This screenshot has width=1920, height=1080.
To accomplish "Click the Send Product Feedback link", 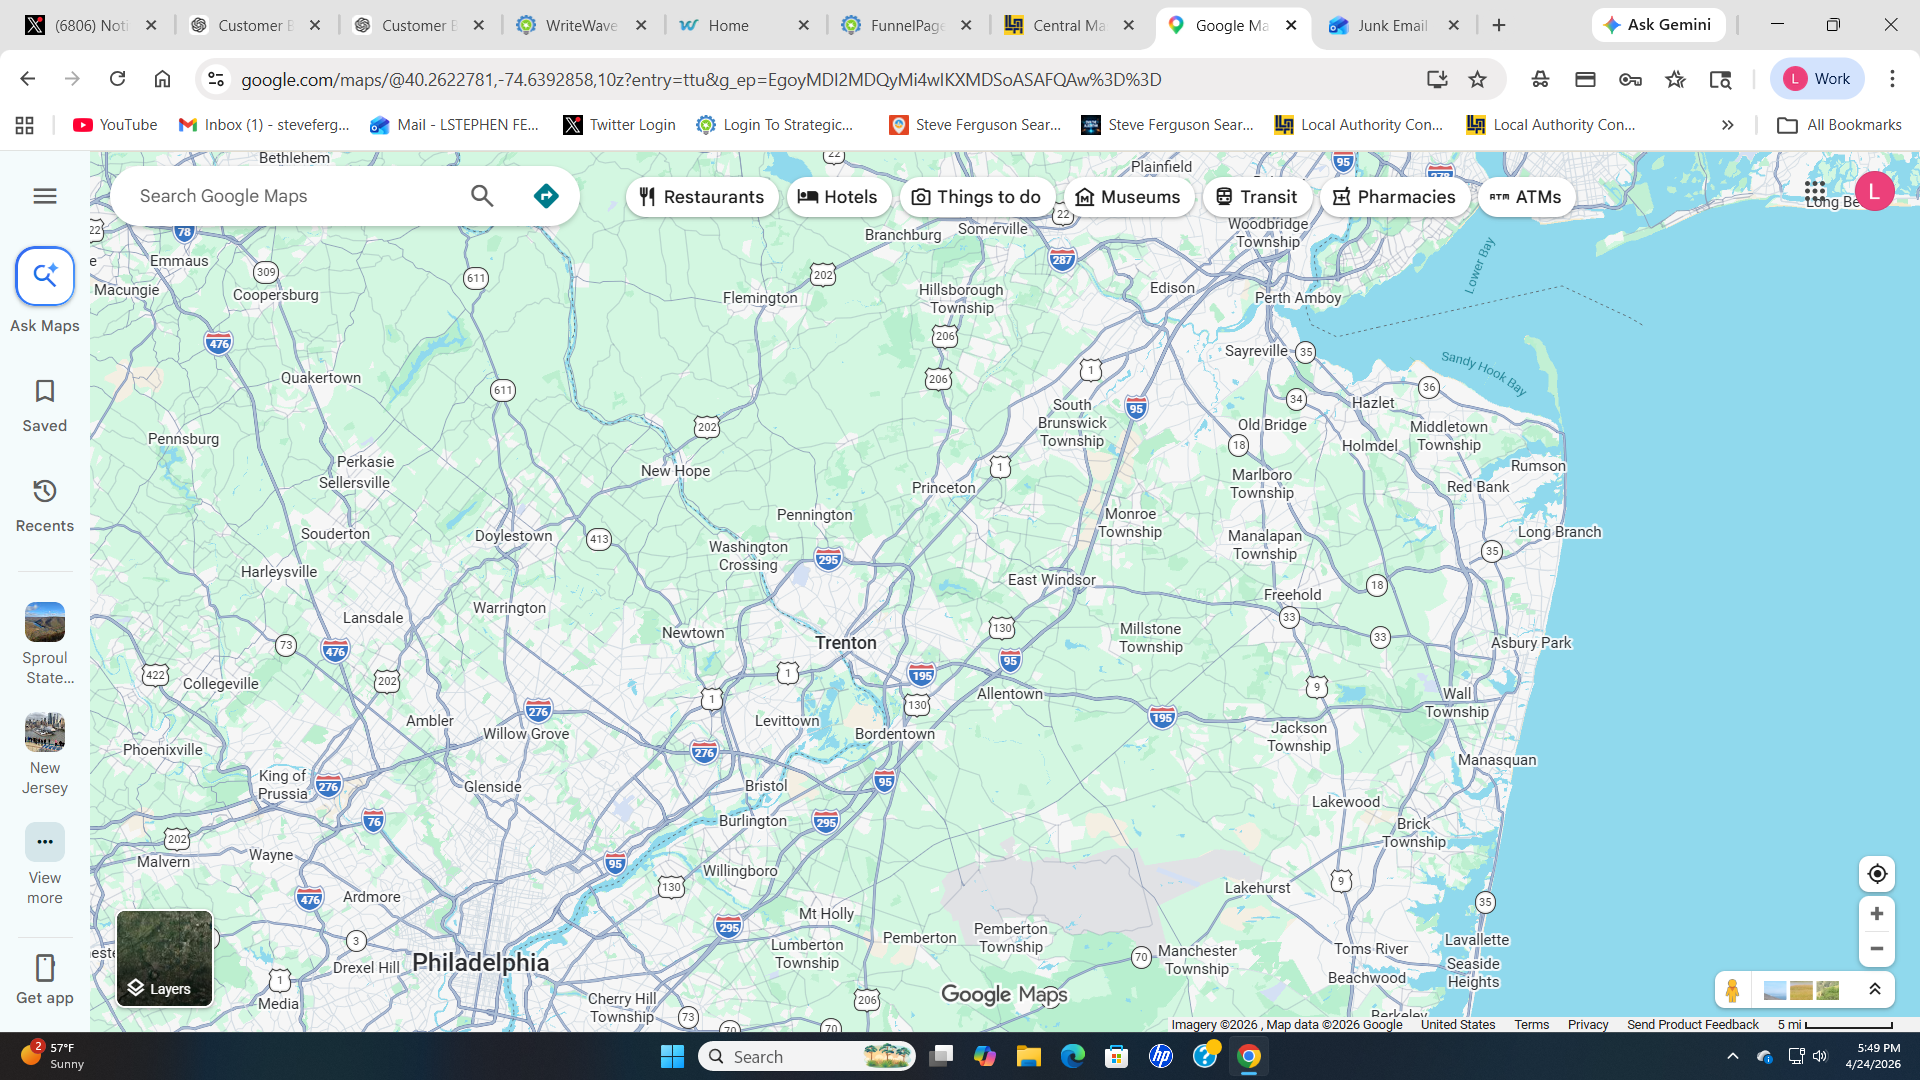I will [1692, 1025].
